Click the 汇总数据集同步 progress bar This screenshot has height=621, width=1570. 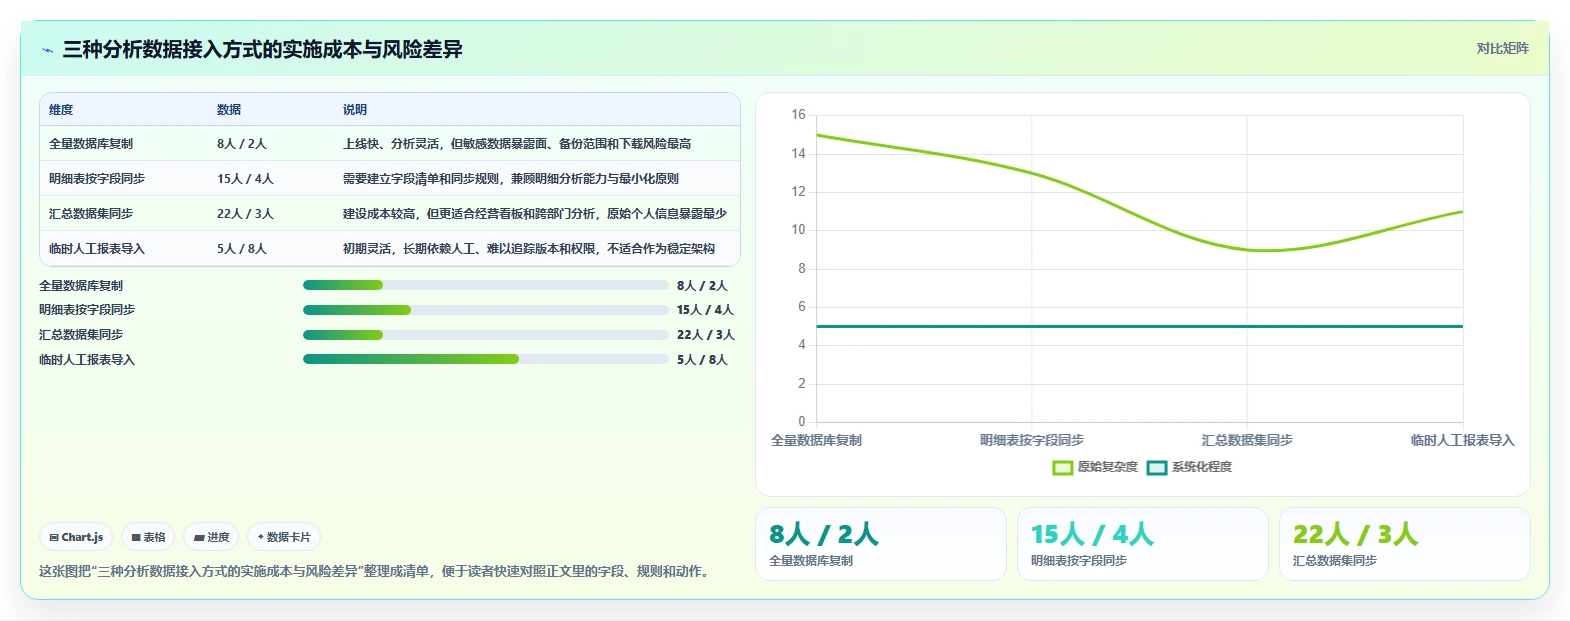(x=486, y=335)
